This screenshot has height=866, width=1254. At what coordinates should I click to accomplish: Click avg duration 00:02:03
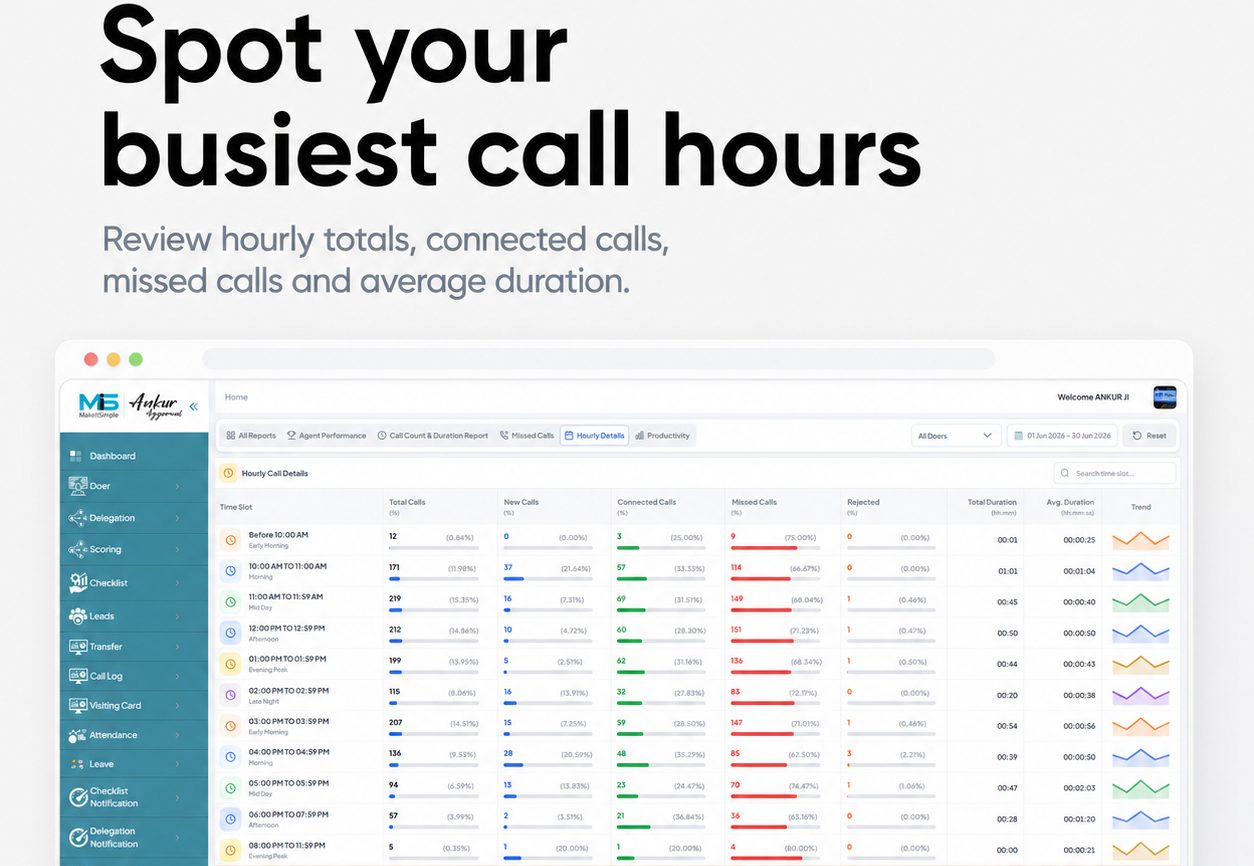[1079, 788]
